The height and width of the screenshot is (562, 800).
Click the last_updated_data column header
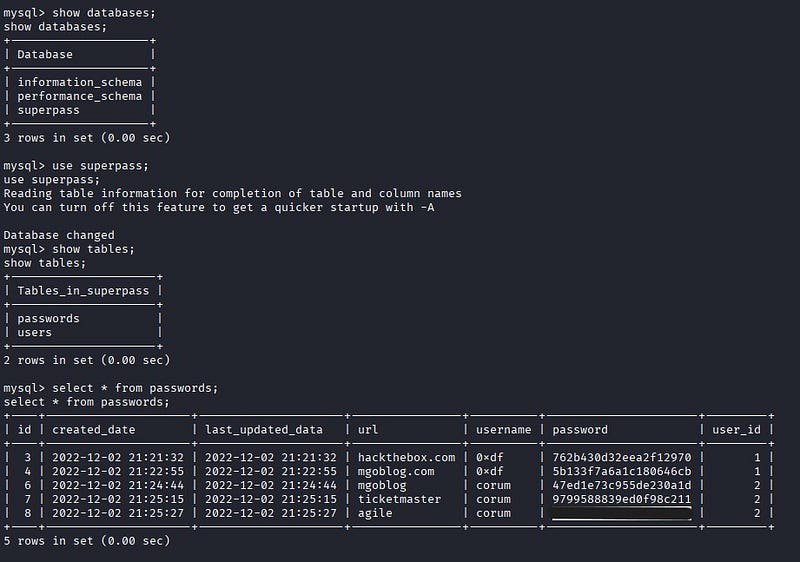[x=264, y=430]
